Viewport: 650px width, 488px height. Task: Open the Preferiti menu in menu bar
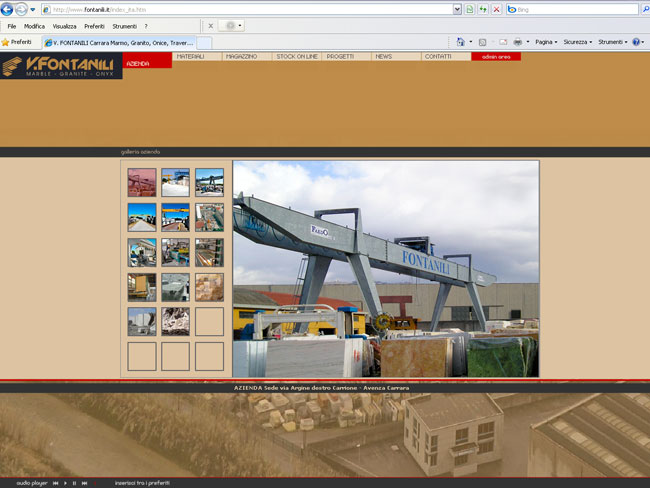pos(94,26)
